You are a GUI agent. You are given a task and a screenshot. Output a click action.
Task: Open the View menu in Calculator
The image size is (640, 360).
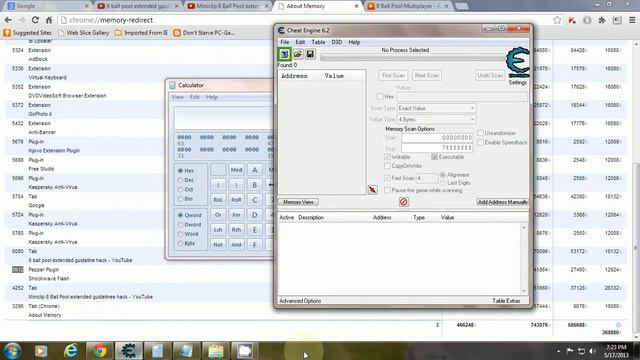click(178, 97)
